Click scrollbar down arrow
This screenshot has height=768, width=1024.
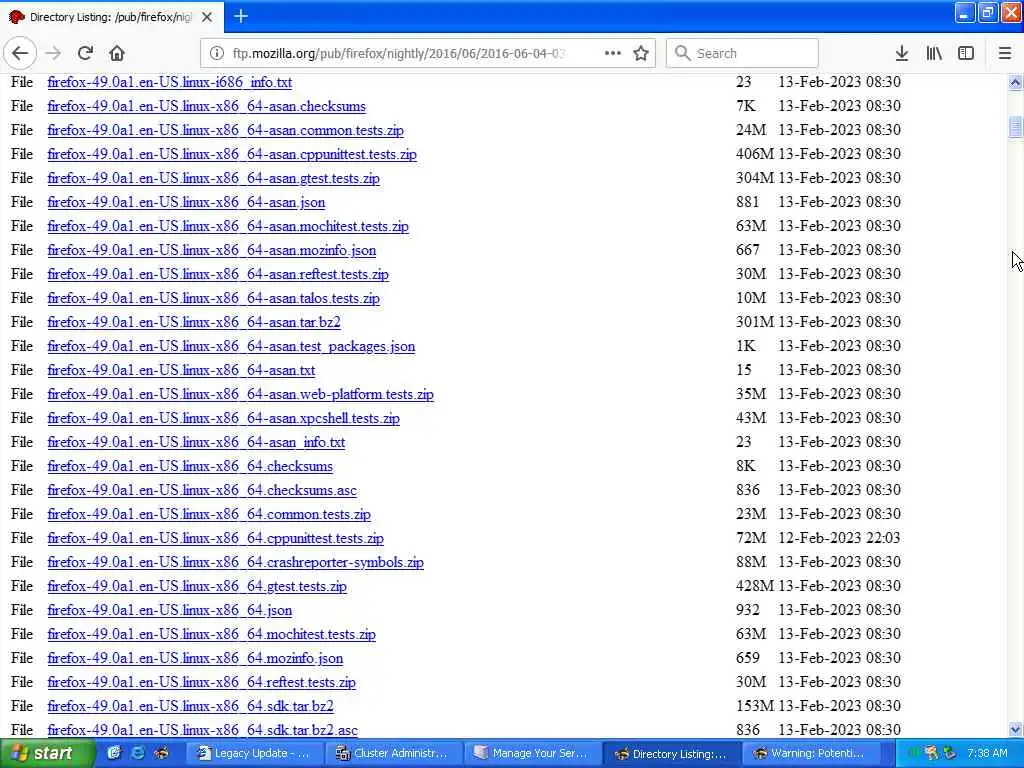[1015, 729]
